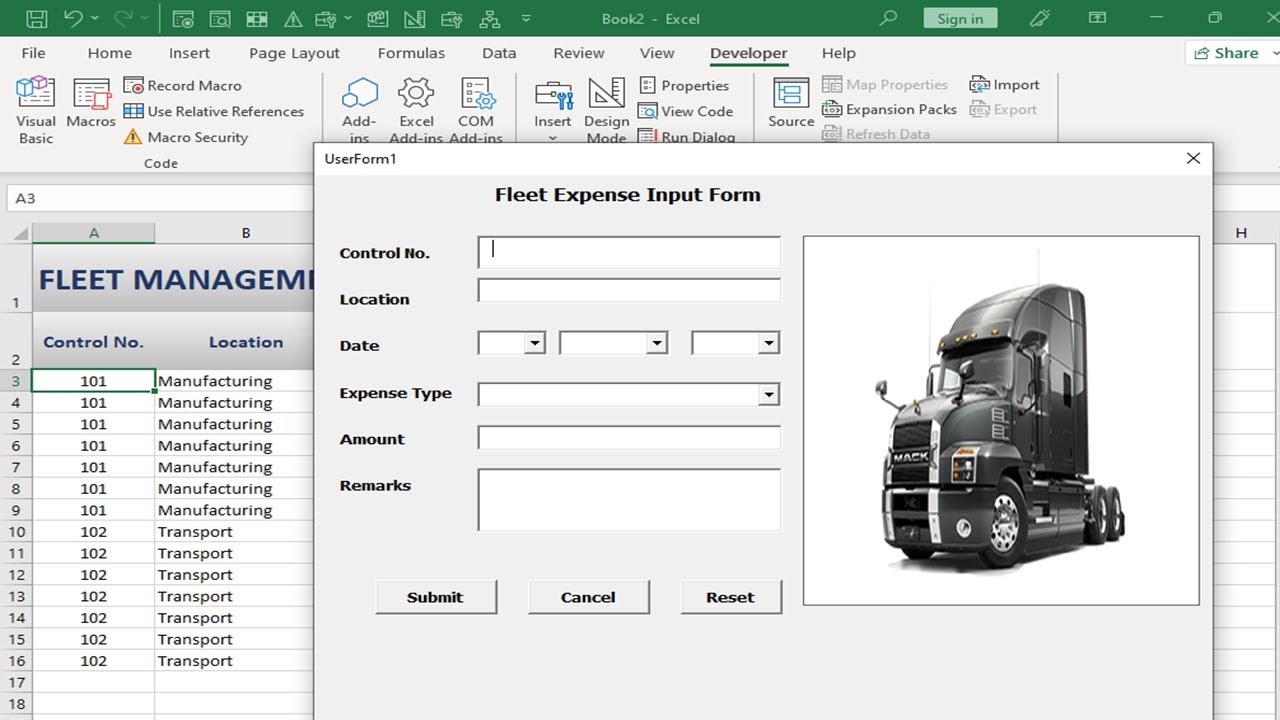Screen dimensions: 1280x720
Task: Open the Review tab
Action: [579, 53]
